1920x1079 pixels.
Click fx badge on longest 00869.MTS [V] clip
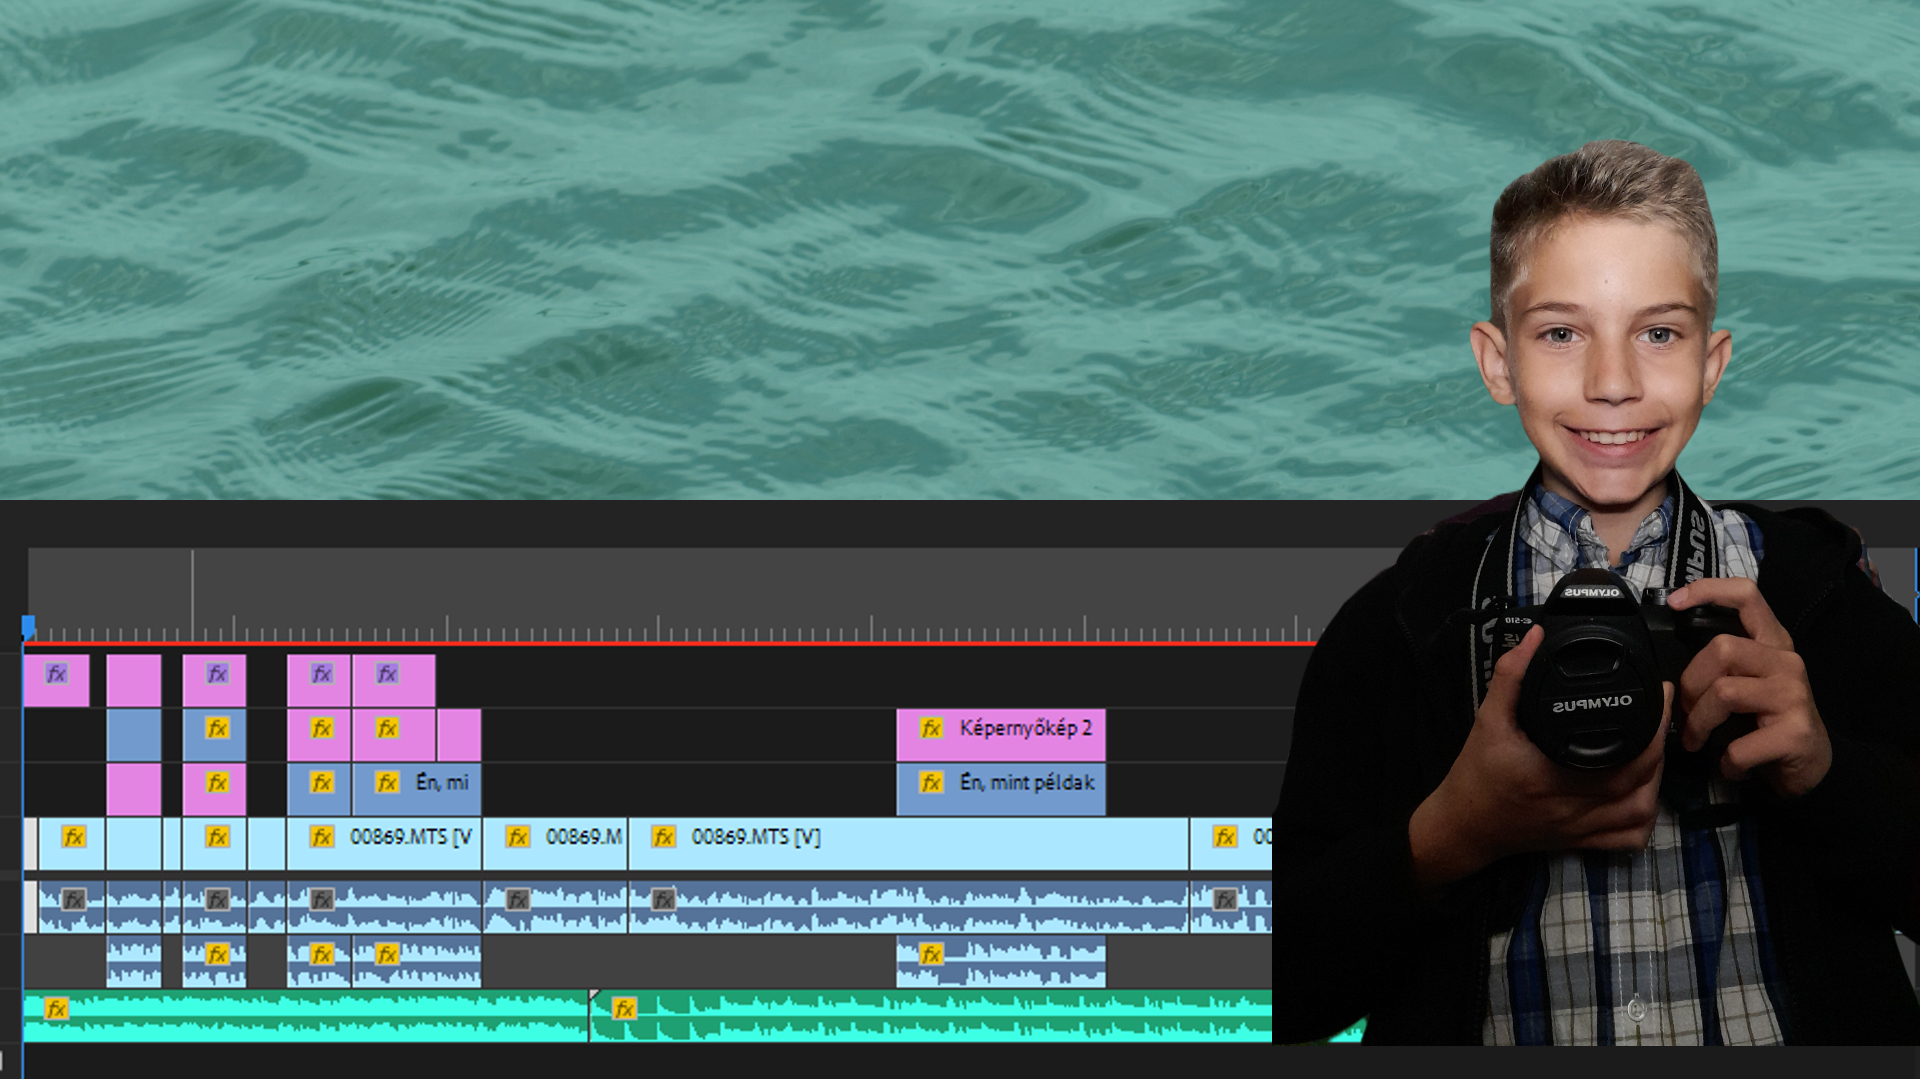tap(663, 837)
